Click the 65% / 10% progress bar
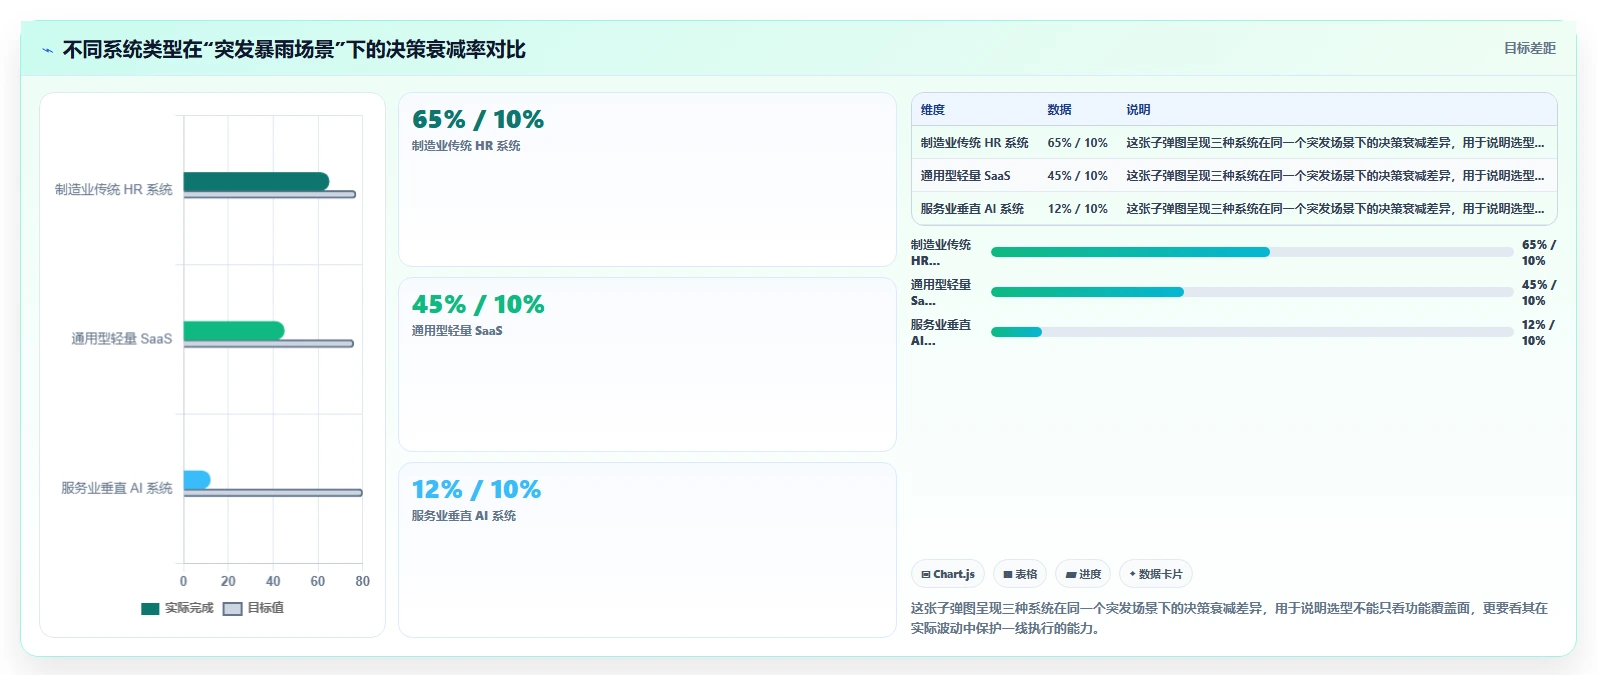The width and height of the screenshot is (1597, 675). pyautogui.click(x=1251, y=252)
